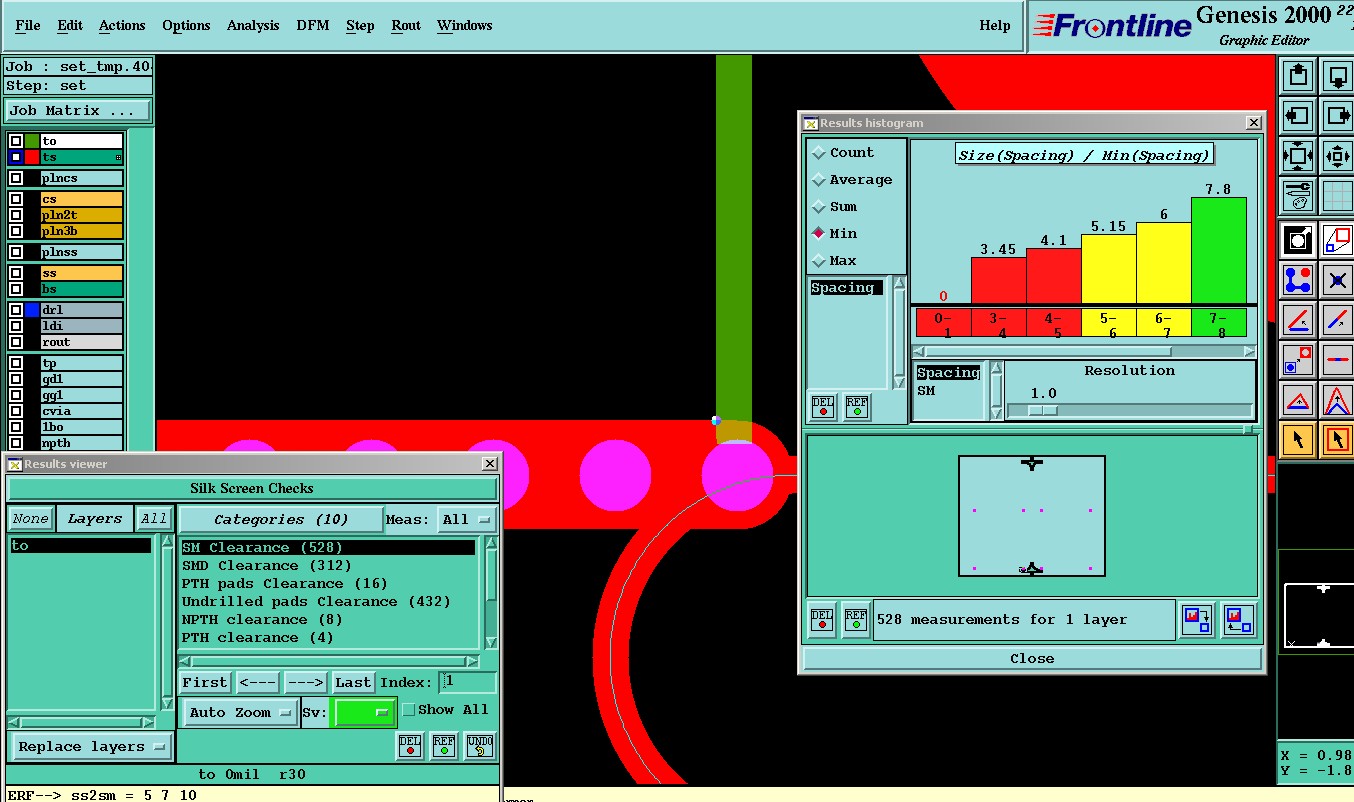Click the blue X over circle icon
The height and width of the screenshot is (802, 1354).
(x=1338, y=280)
